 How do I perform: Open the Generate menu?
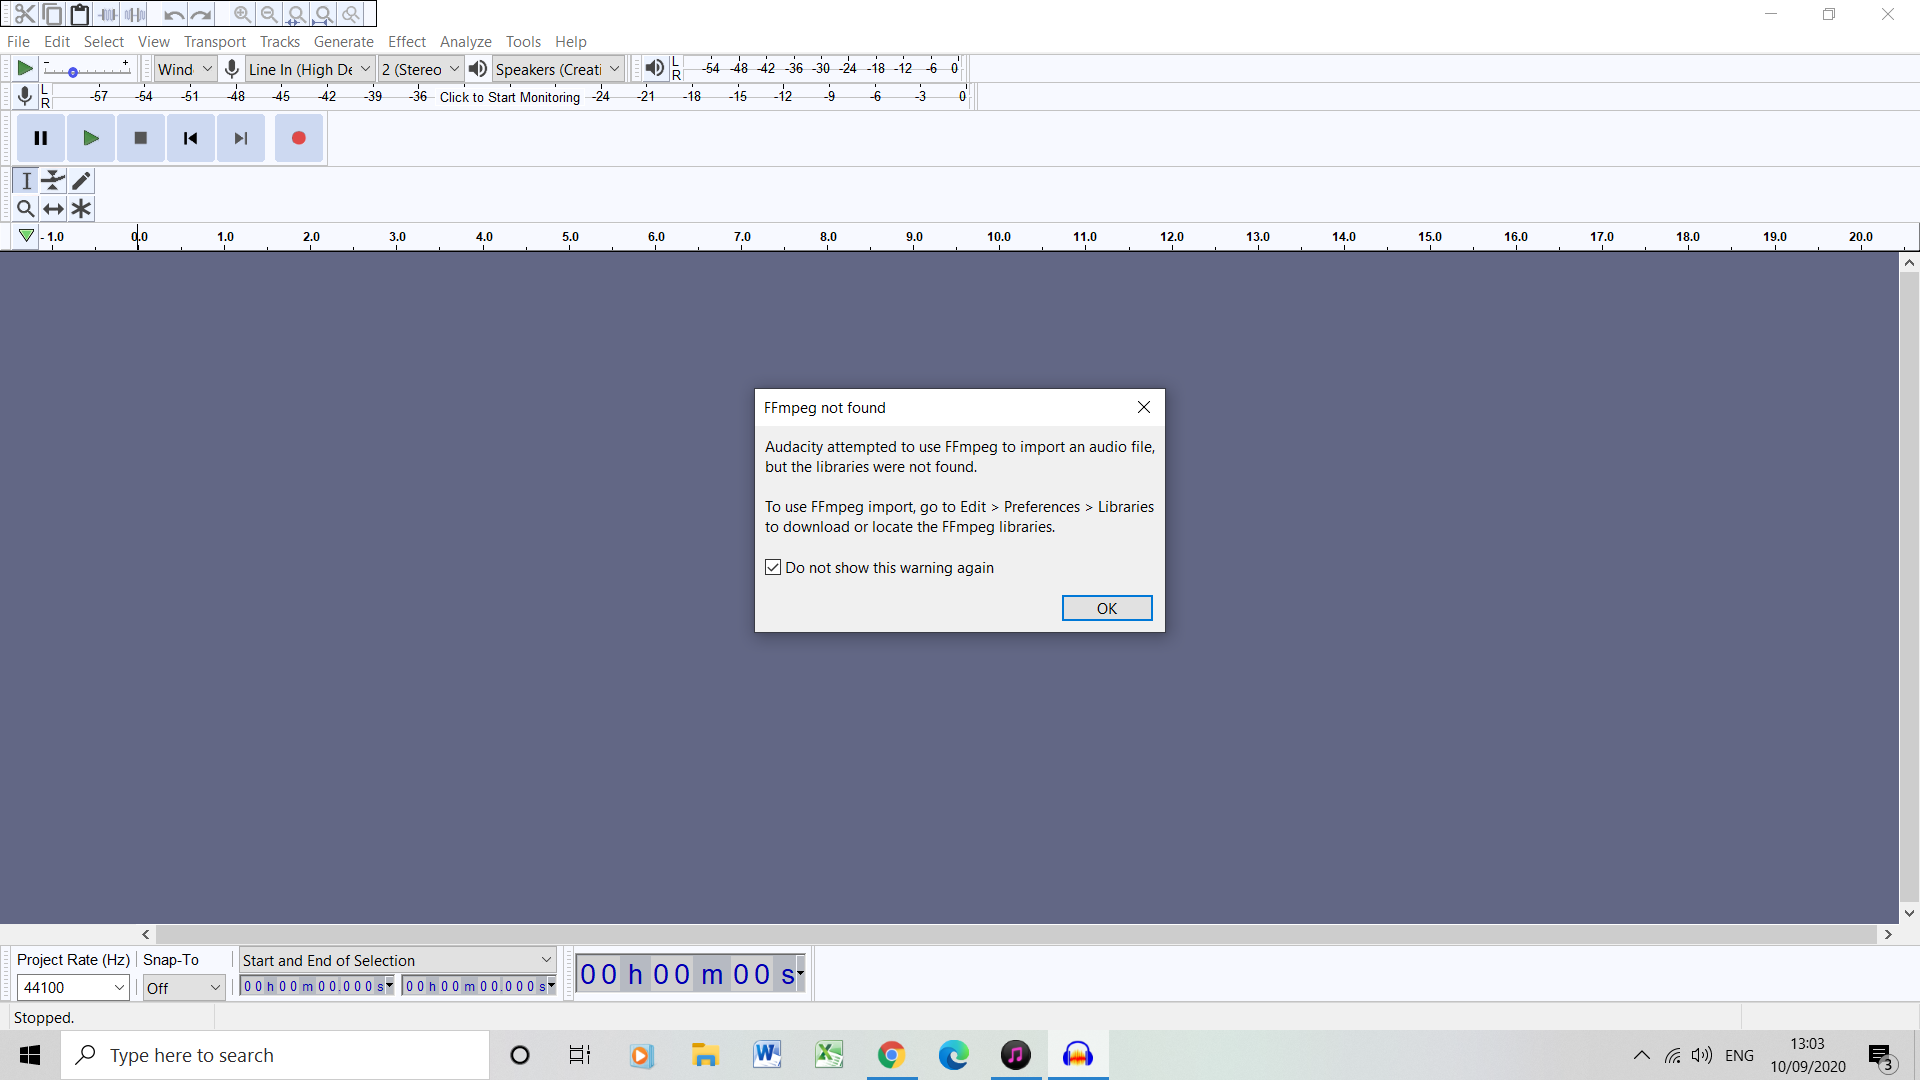tap(344, 41)
